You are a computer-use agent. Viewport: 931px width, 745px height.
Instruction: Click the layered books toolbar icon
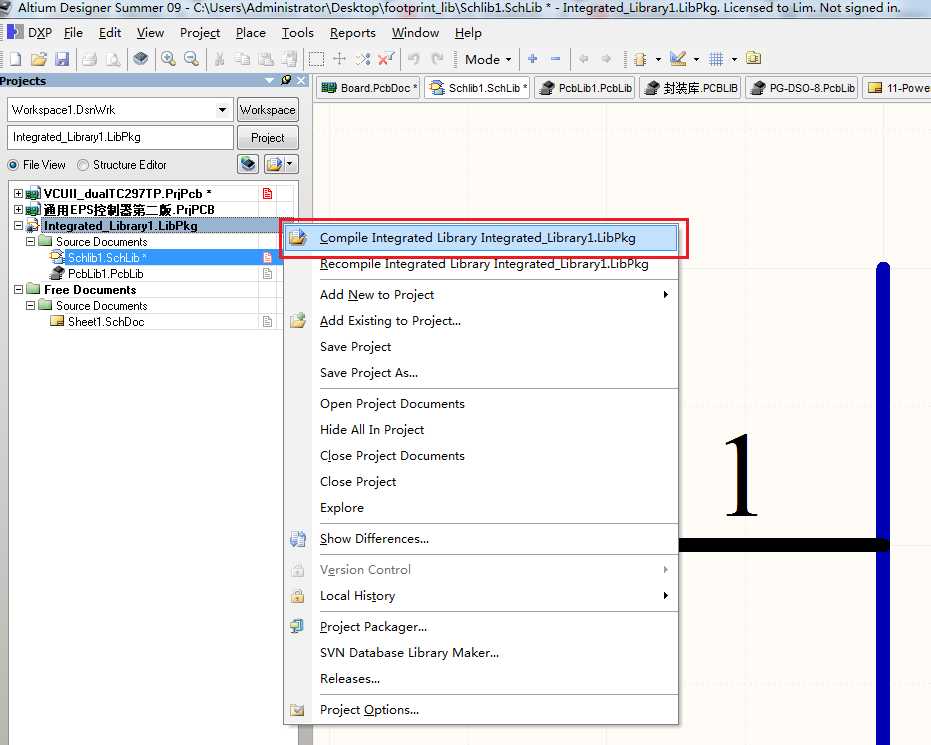(141, 59)
